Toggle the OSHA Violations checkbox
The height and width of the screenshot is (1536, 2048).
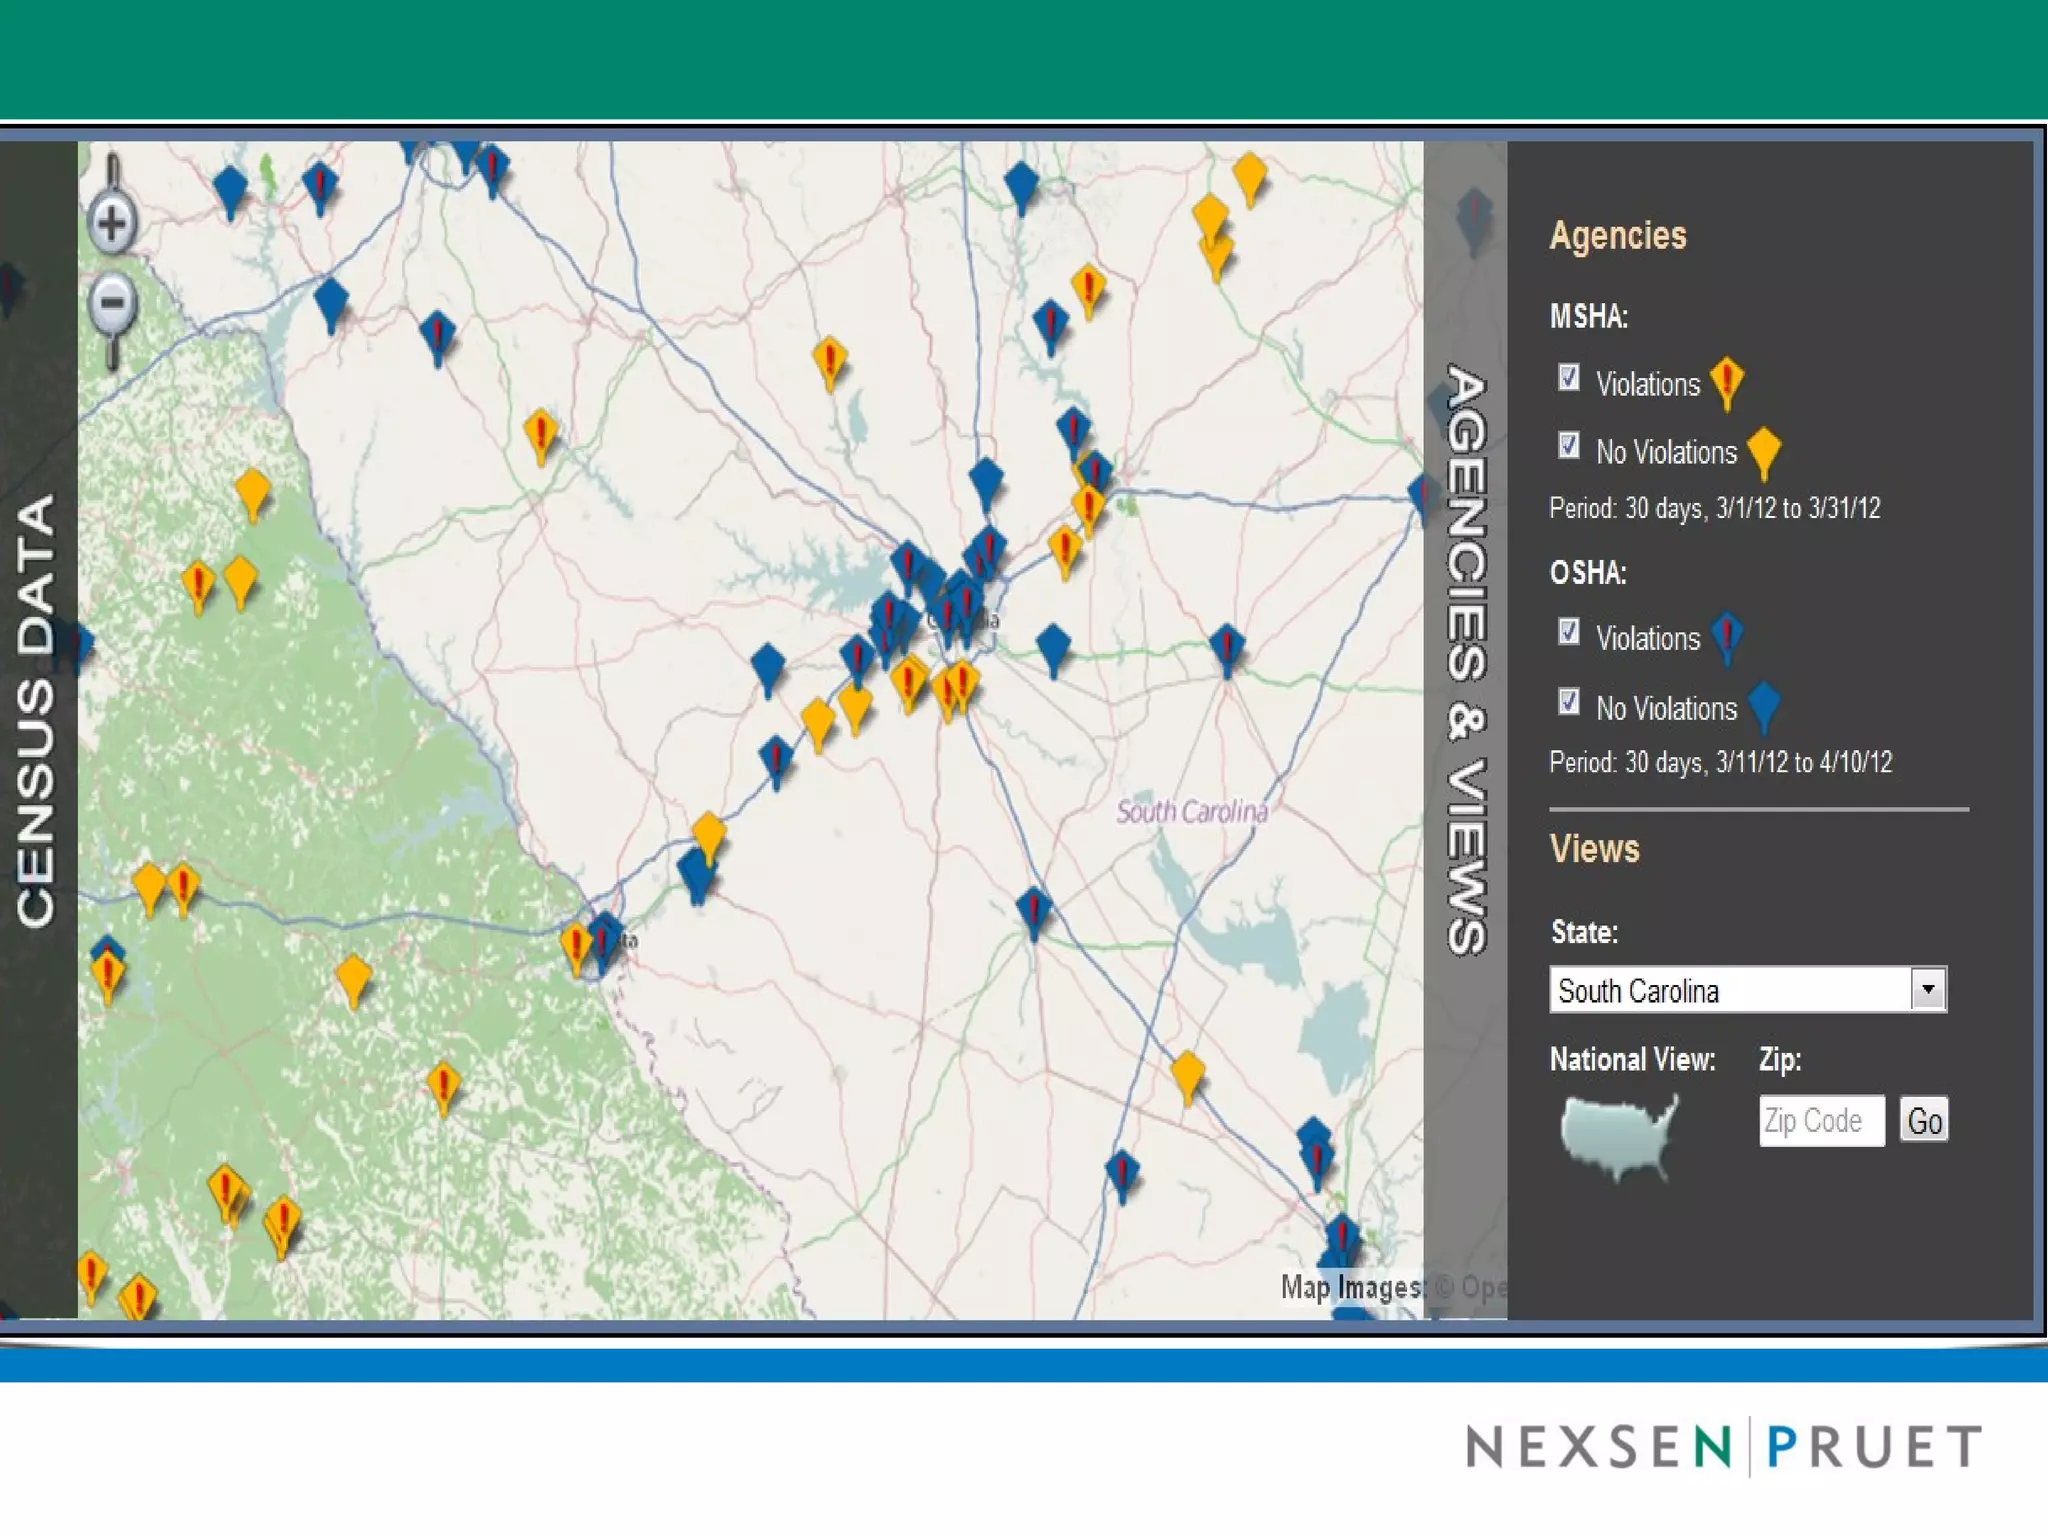(1569, 632)
